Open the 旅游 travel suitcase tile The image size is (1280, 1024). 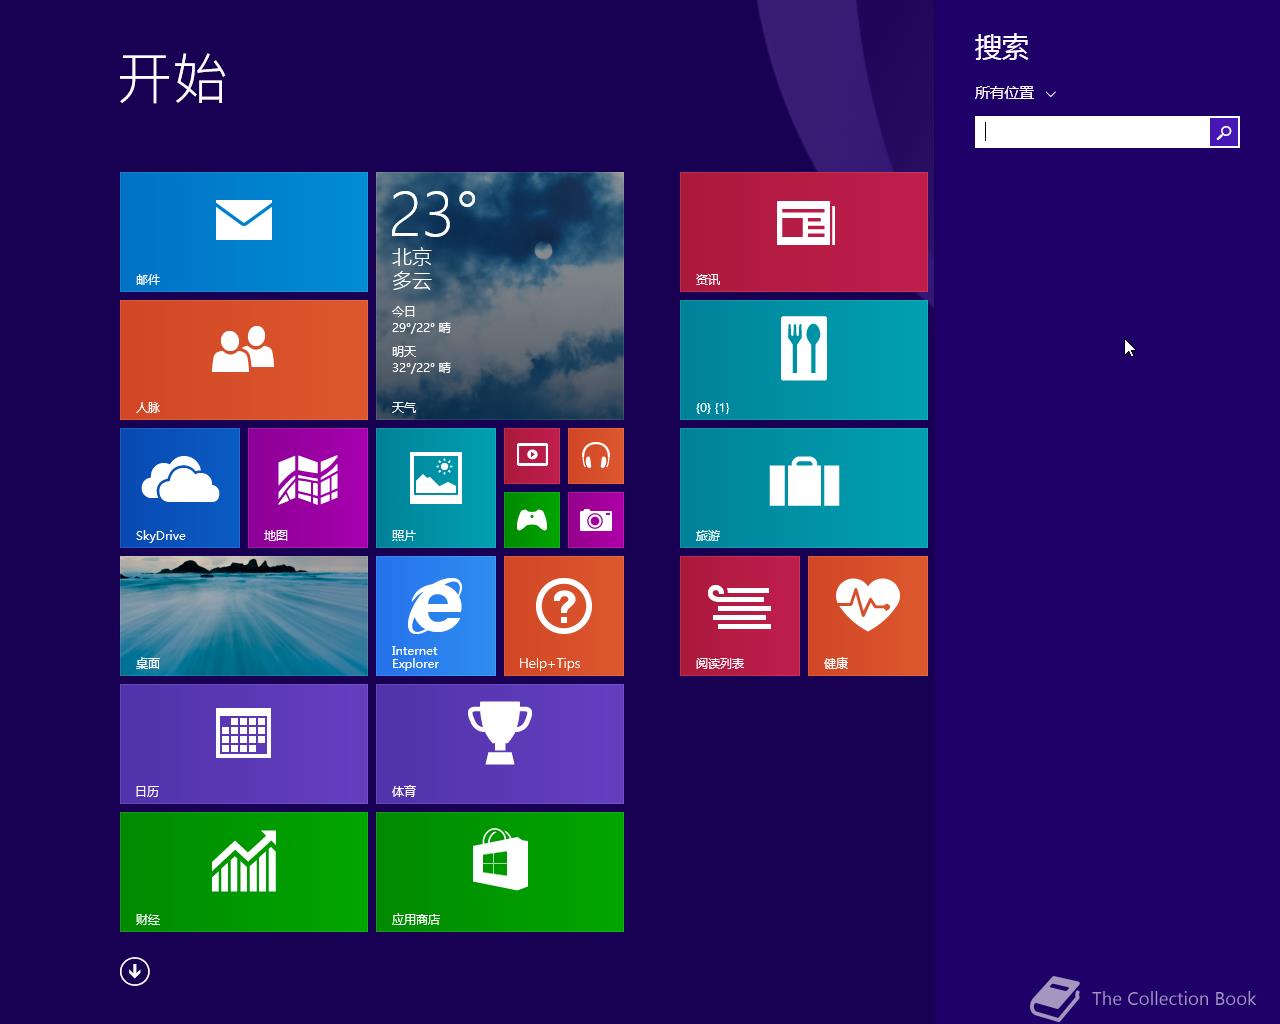click(x=804, y=488)
